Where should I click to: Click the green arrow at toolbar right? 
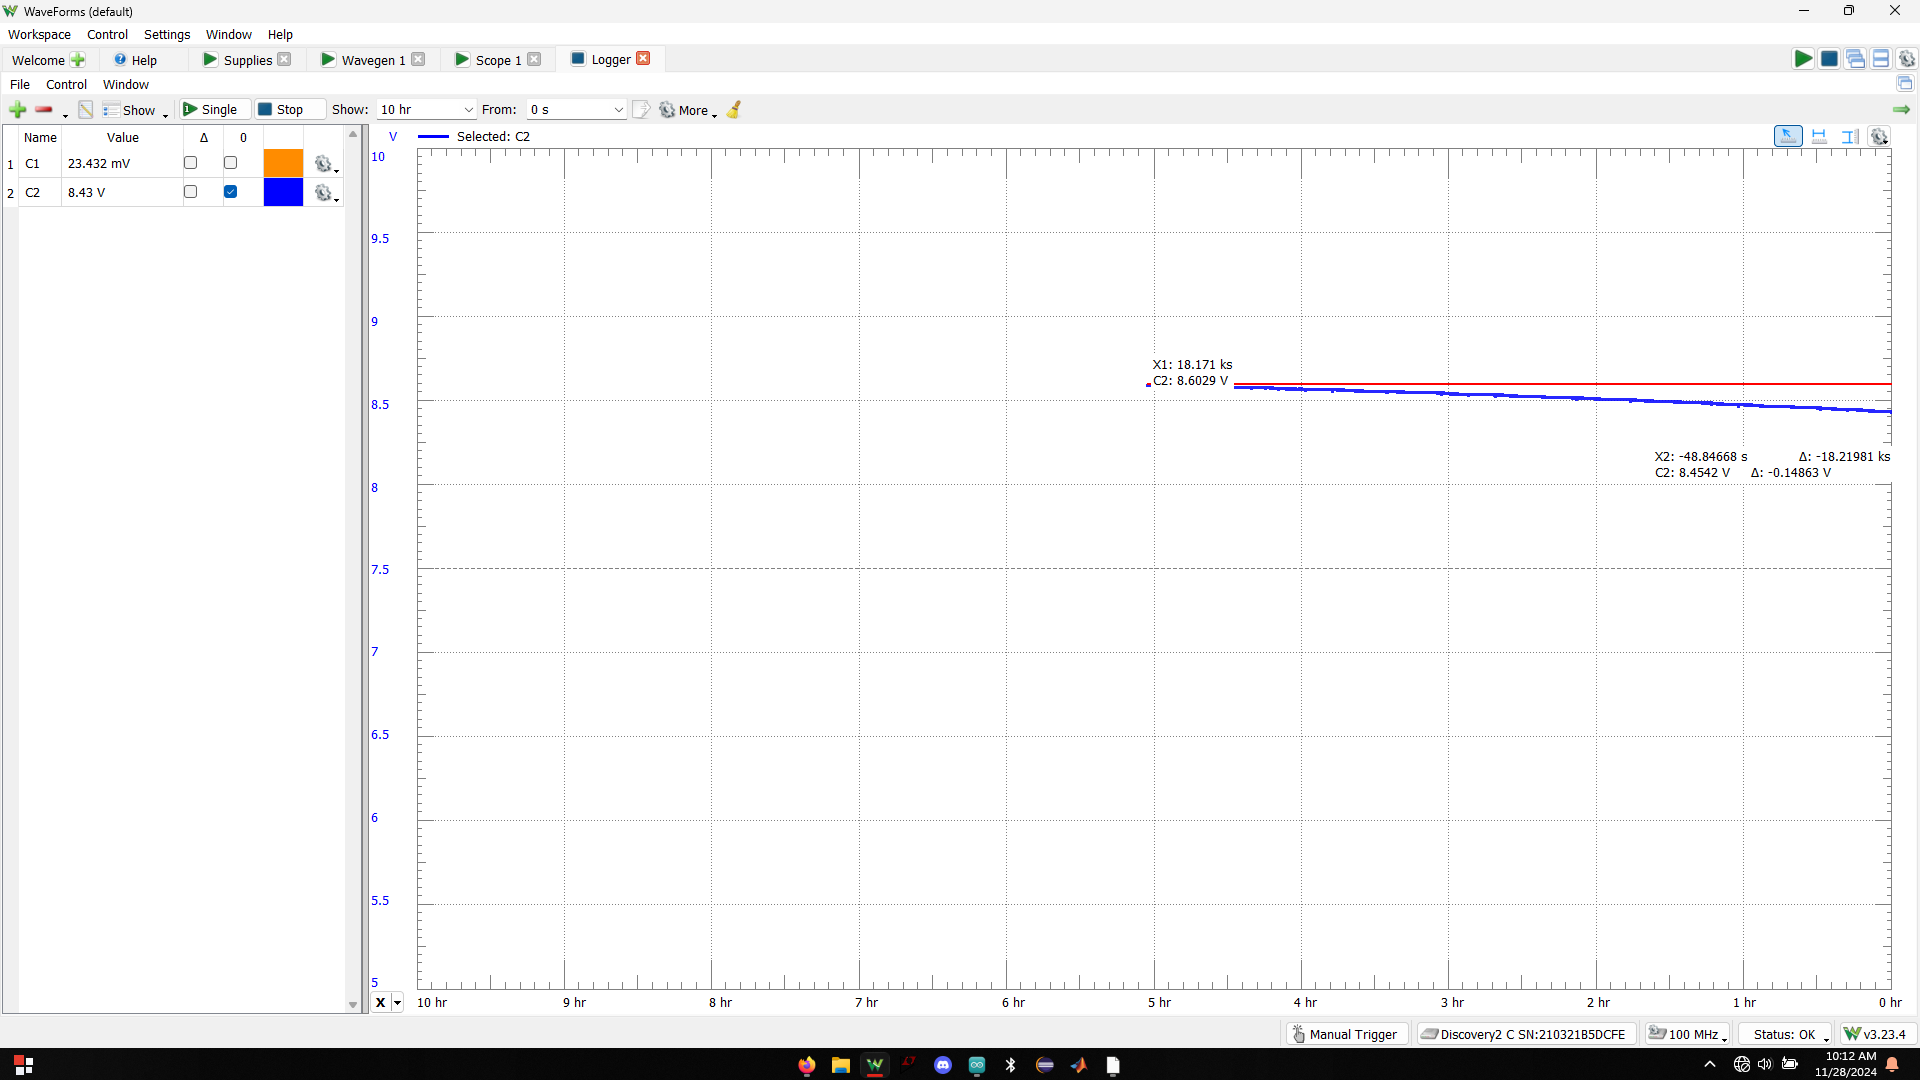point(1901,110)
